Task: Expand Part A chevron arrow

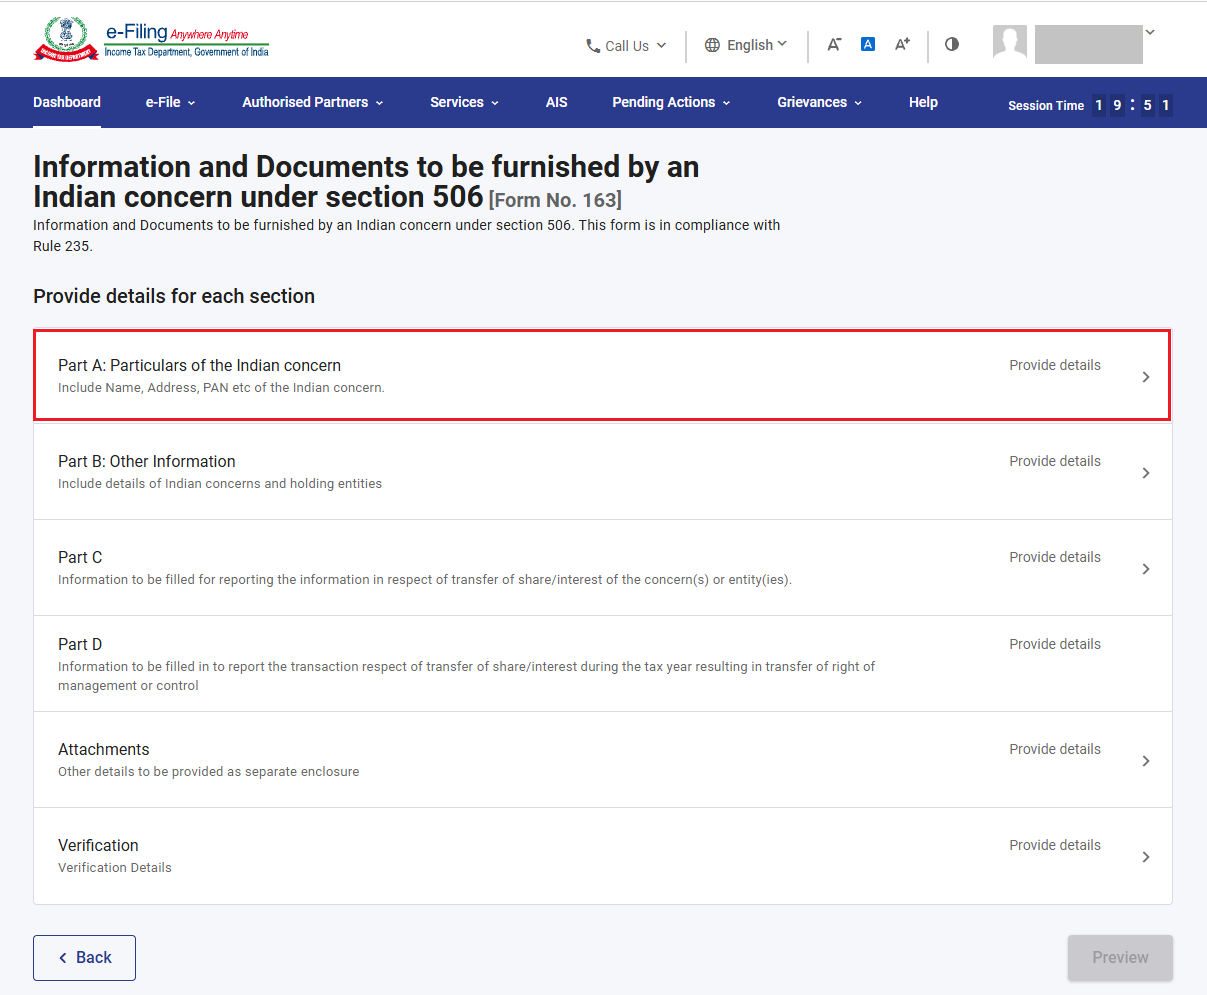Action: (1146, 377)
